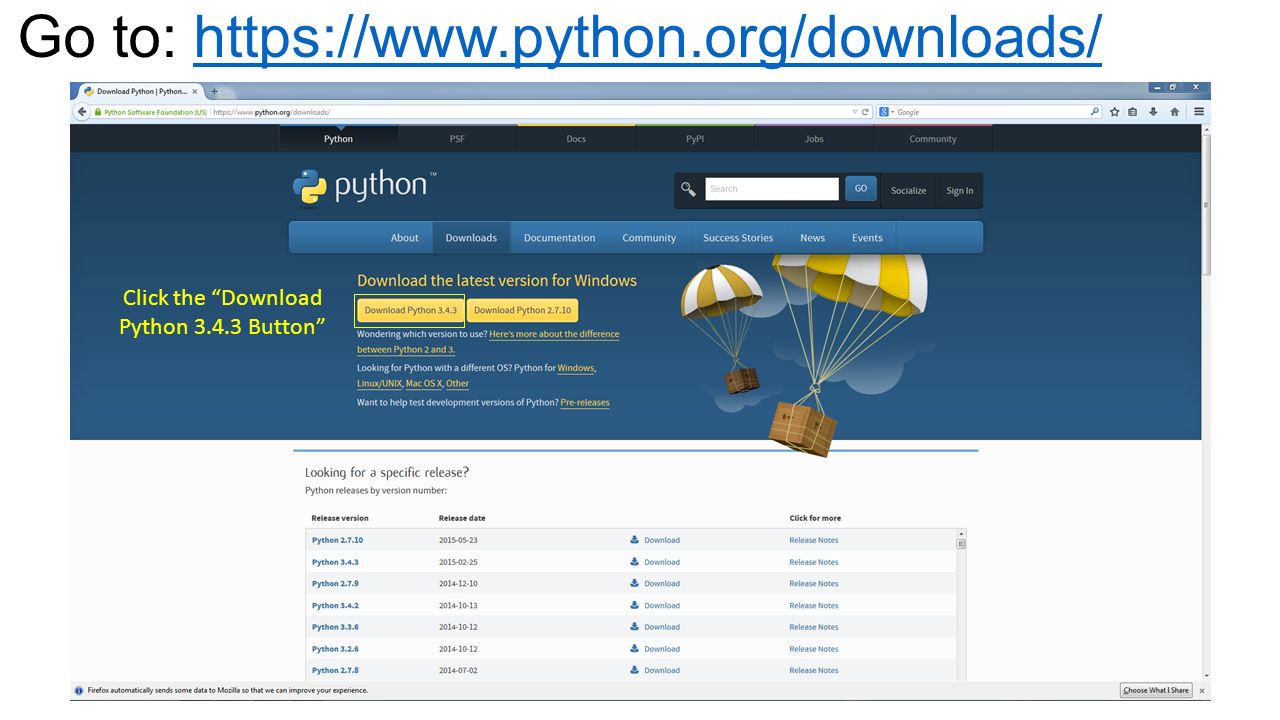Open the Success Stories menu item
Screen dimensions: 1280x720
pos(738,238)
